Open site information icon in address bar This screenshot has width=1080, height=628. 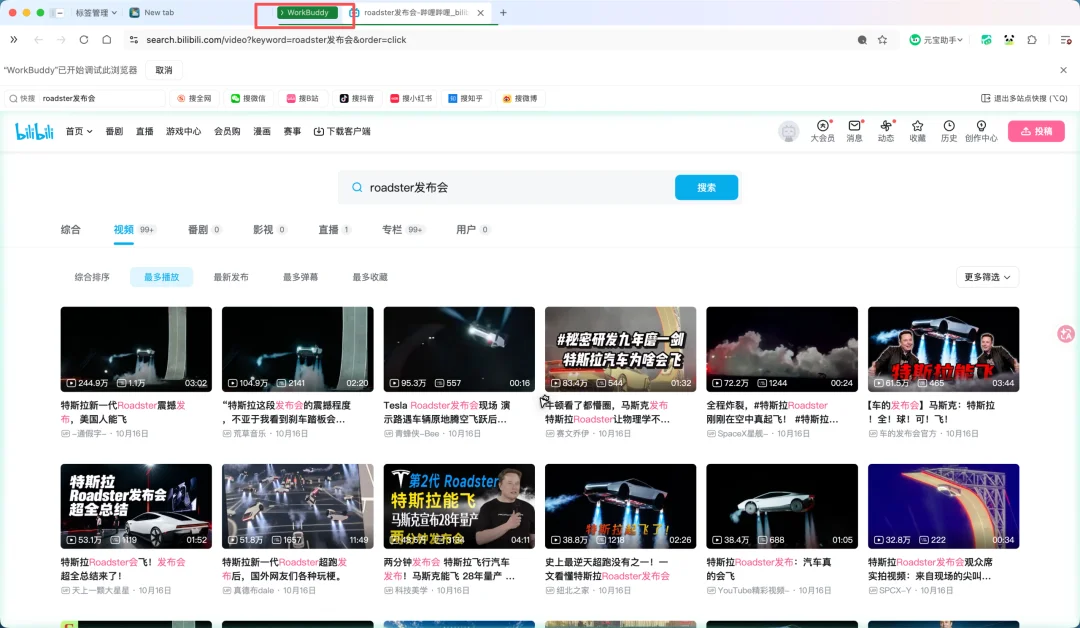[x=134, y=40]
